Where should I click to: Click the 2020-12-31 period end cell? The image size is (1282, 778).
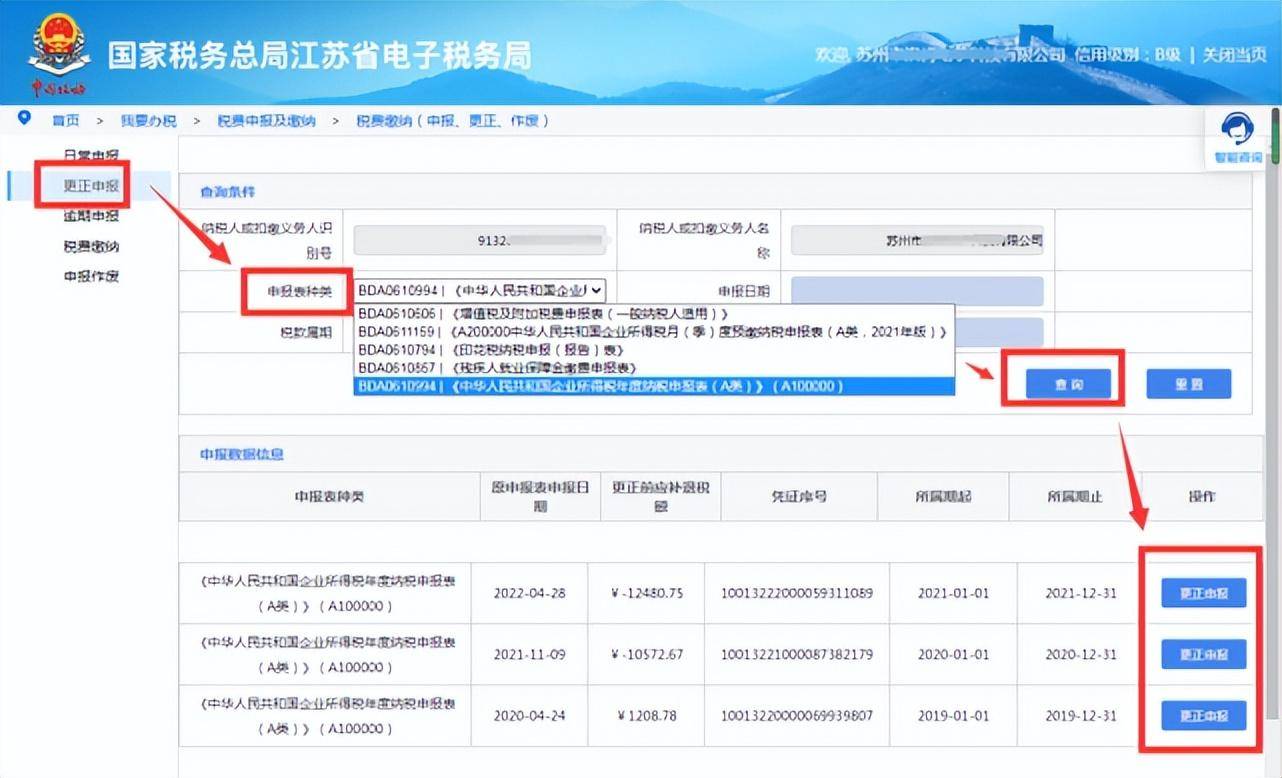click(1081, 654)
